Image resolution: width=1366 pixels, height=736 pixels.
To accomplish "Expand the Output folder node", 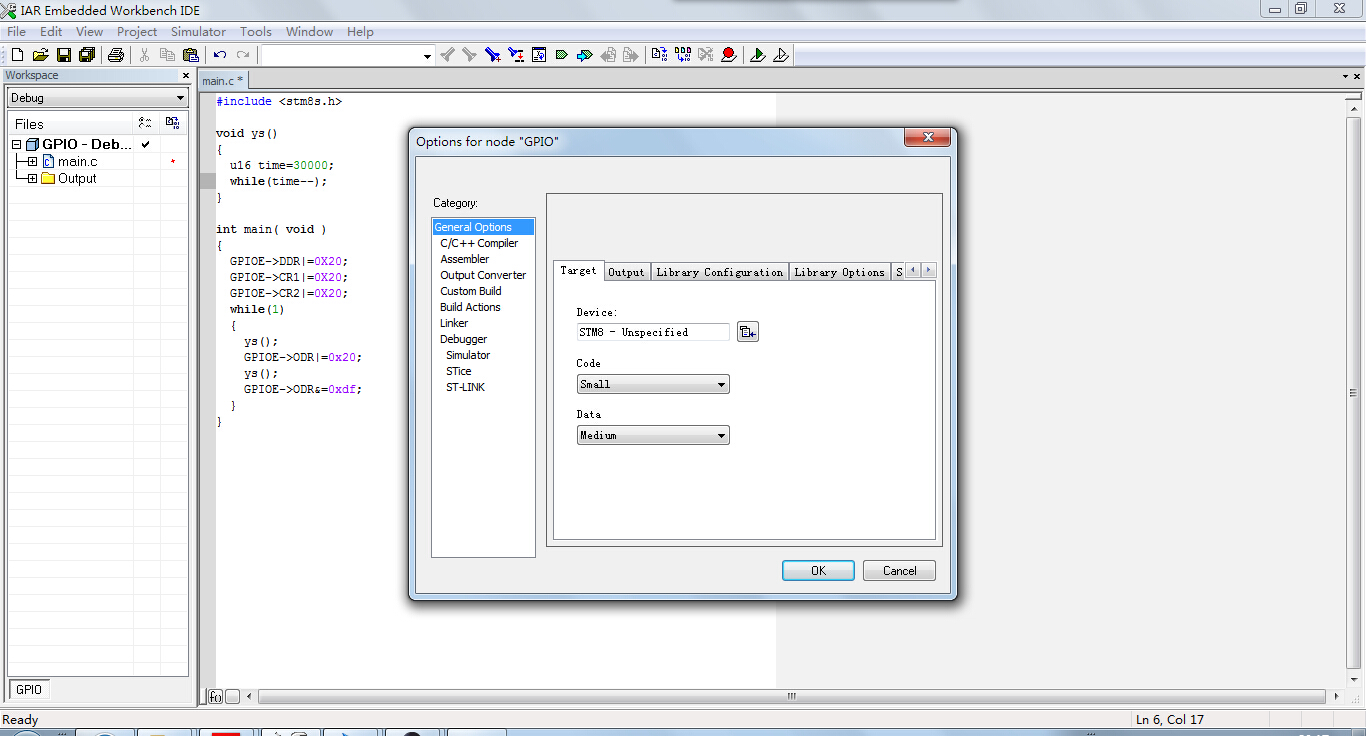I will pyautogui.click(x=32, y=179).
